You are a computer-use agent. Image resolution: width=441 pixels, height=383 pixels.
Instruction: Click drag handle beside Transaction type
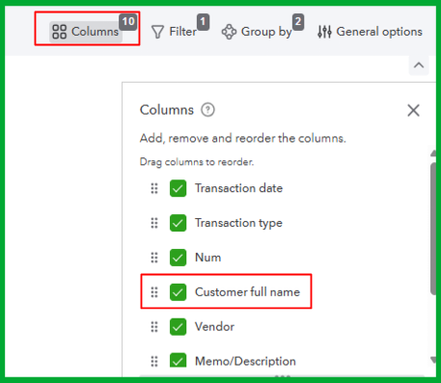click(154, 223)
